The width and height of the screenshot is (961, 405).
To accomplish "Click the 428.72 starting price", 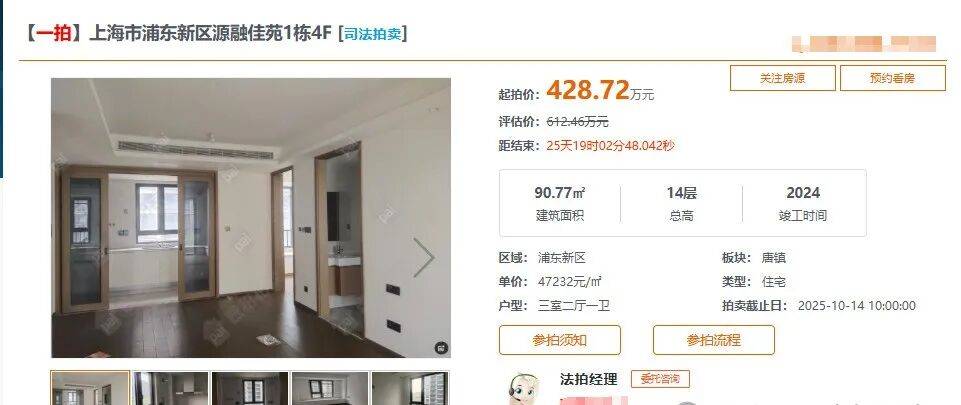I will click(x=587, y=91).
